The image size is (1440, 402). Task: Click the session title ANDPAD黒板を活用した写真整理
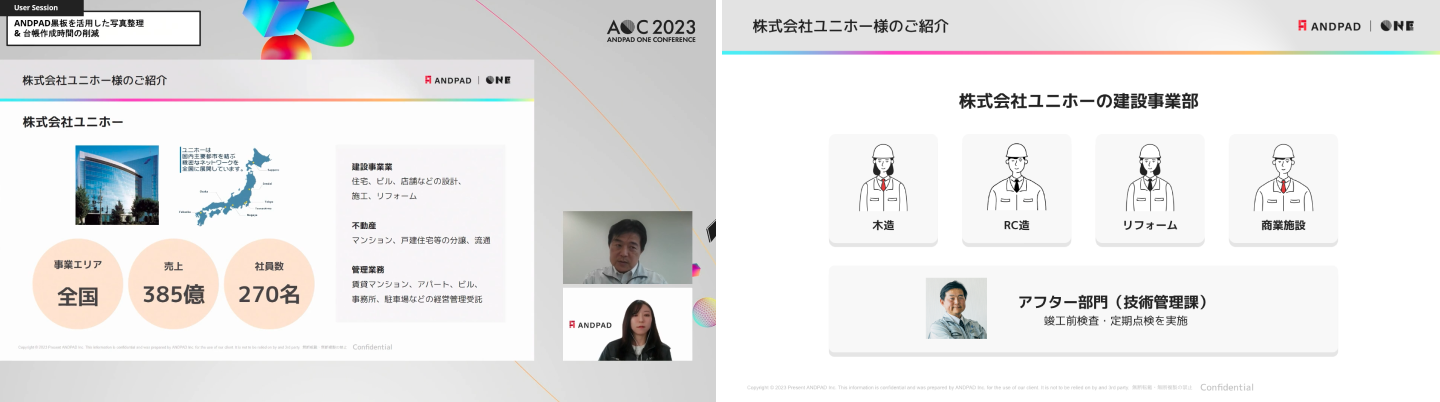coord(79,22)
